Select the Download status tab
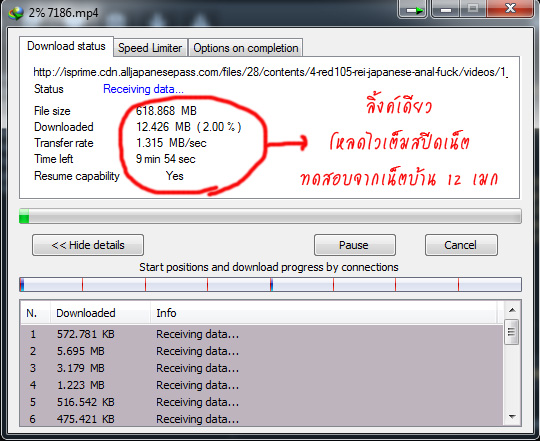Screen dimensions: 540x441 [x=66, y=46]
